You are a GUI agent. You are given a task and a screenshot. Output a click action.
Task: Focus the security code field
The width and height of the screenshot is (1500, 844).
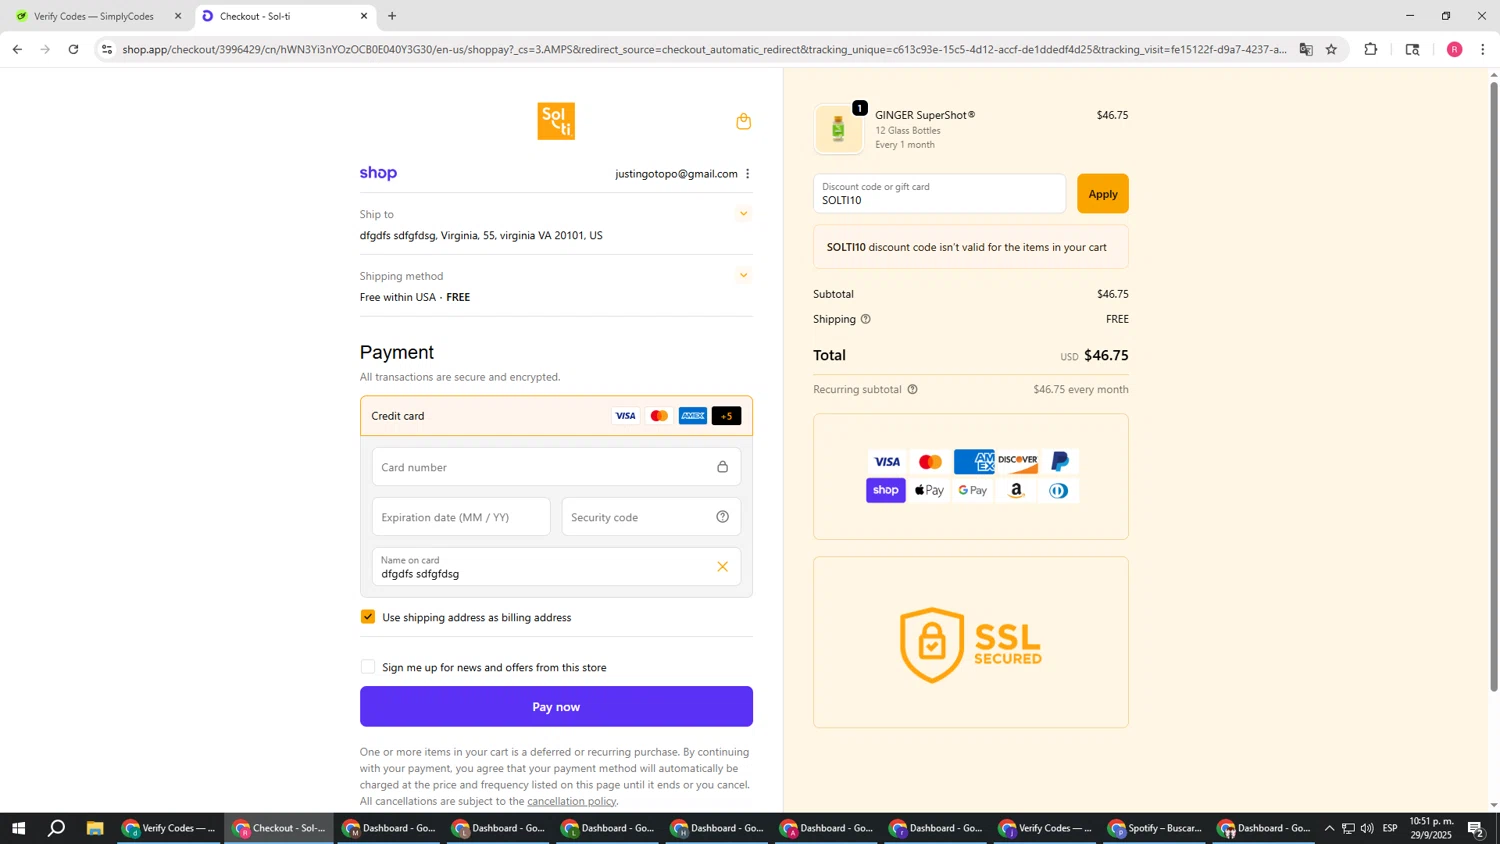tap(651, 517)
